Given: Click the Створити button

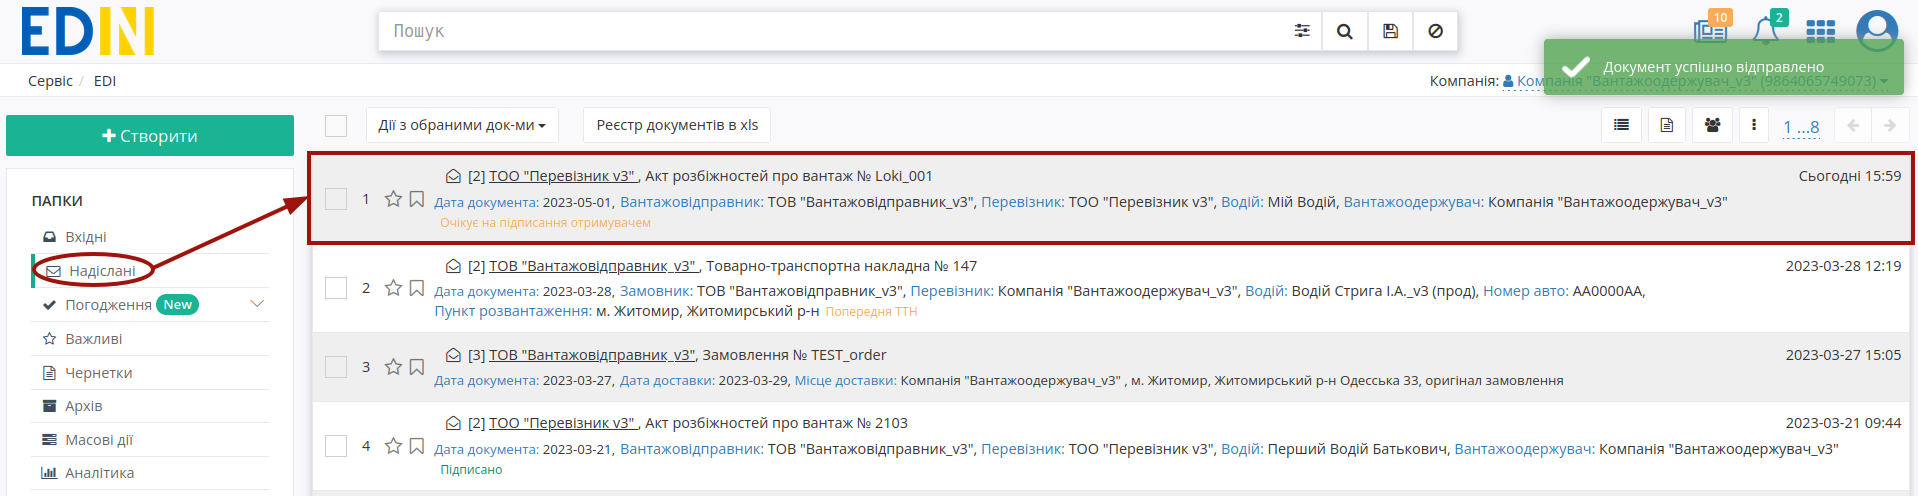Looking at the screenshot, I should (150, 136).
